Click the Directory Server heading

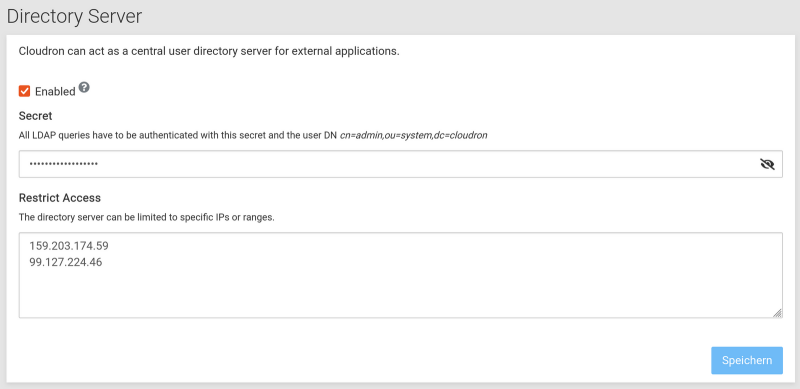(x=74, y=16)
